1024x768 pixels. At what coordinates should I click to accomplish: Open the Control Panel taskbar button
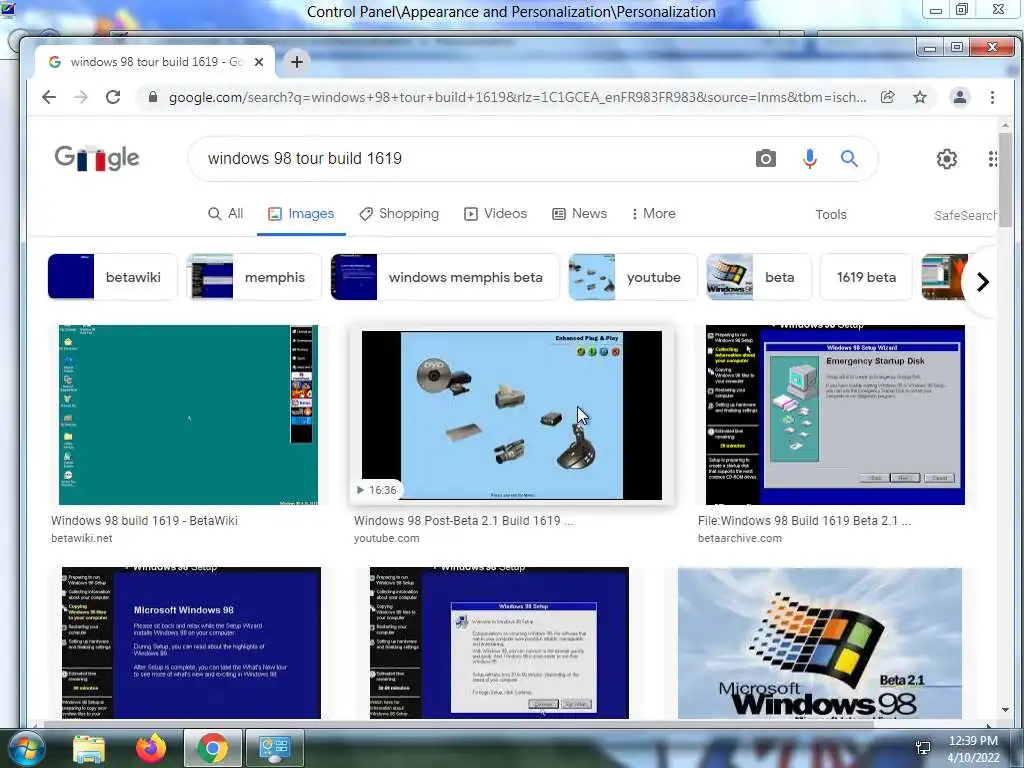[x=274, y=748]
